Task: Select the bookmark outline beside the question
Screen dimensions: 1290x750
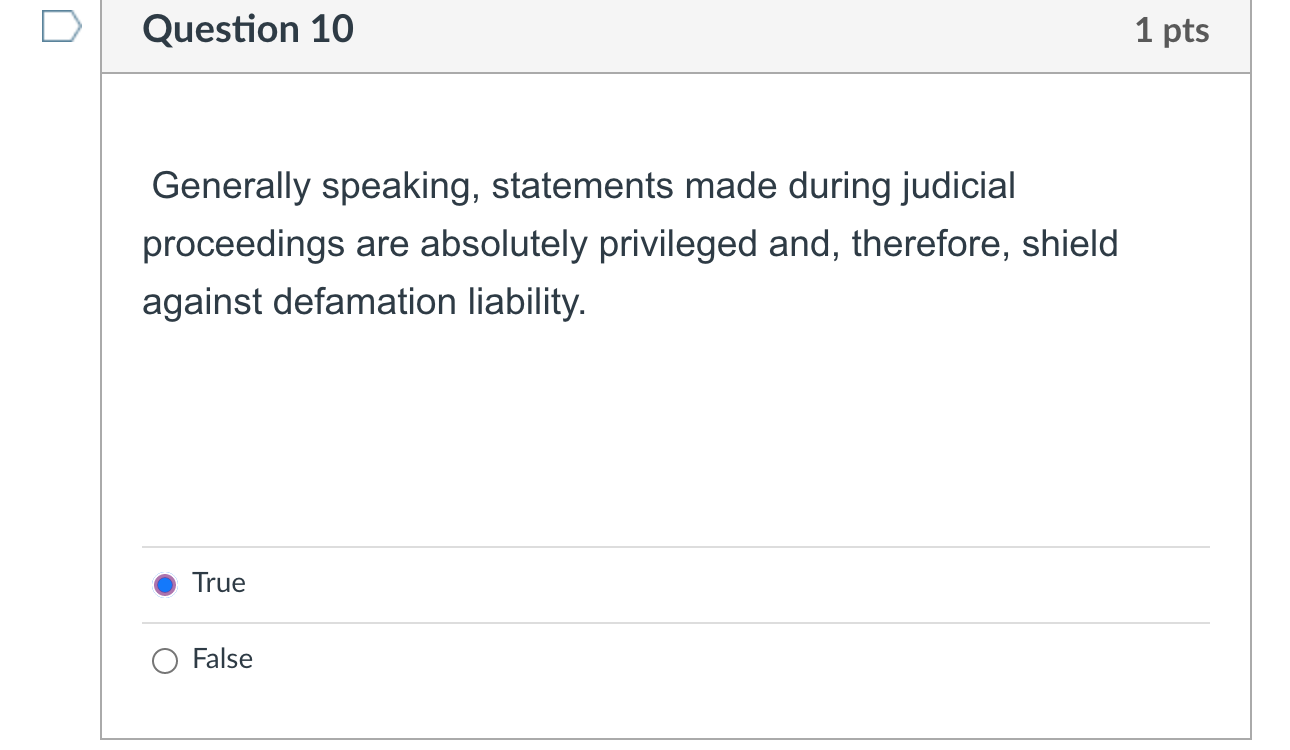Action: click(57, 25)
